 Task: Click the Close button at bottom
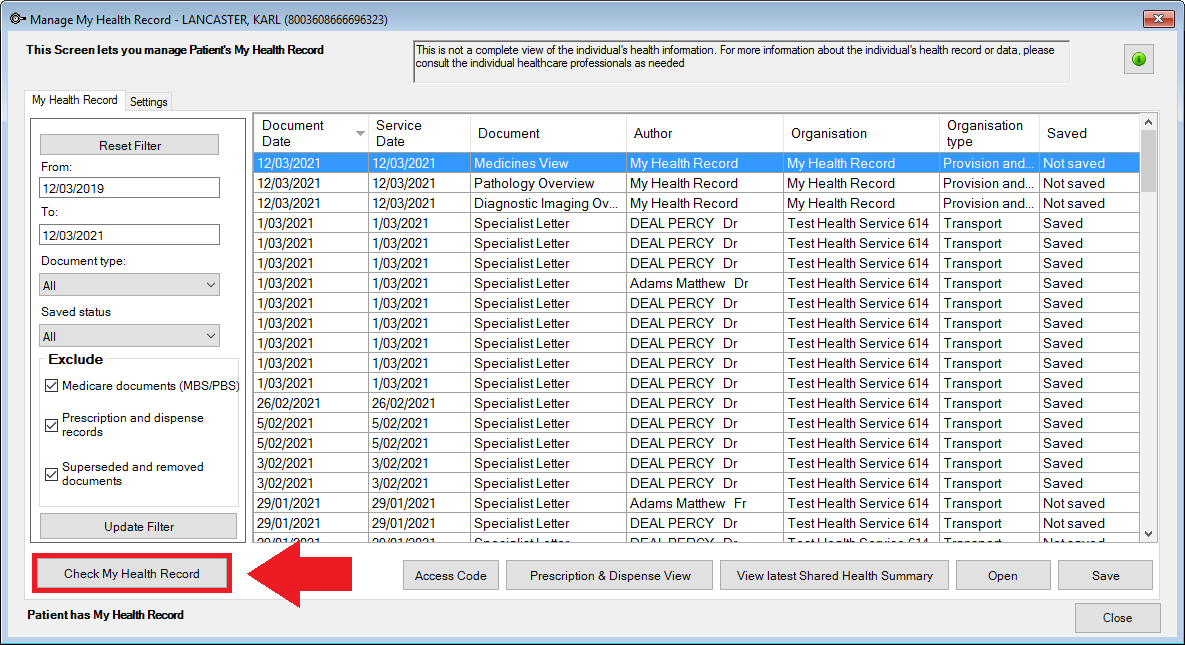(1117, 618)
